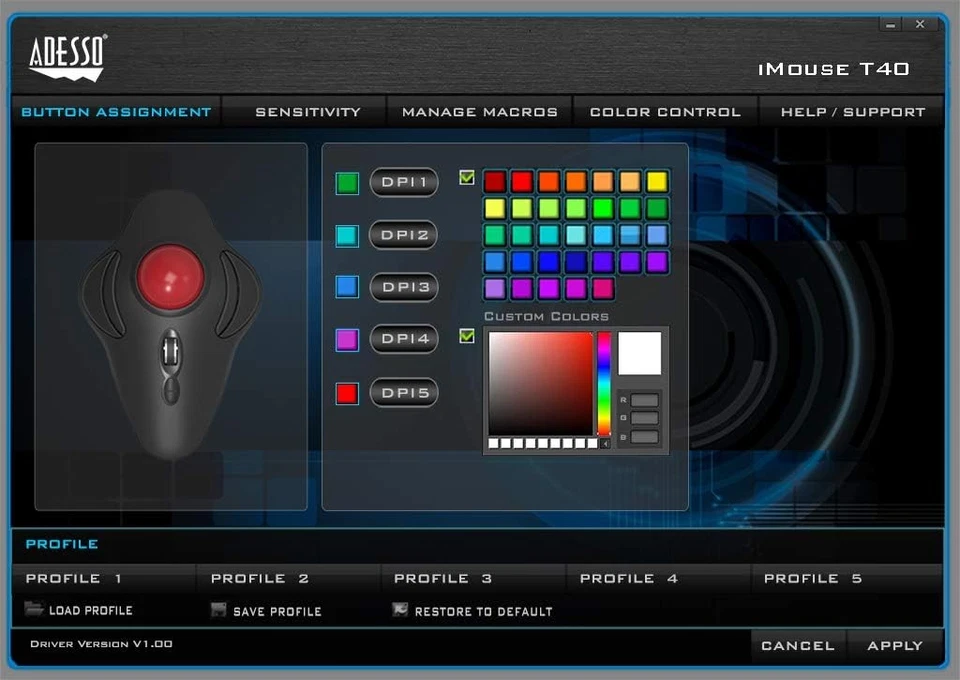Click the Load Profile folder icon
Screen dimensions: 960x680
click(x=31, y=610)
